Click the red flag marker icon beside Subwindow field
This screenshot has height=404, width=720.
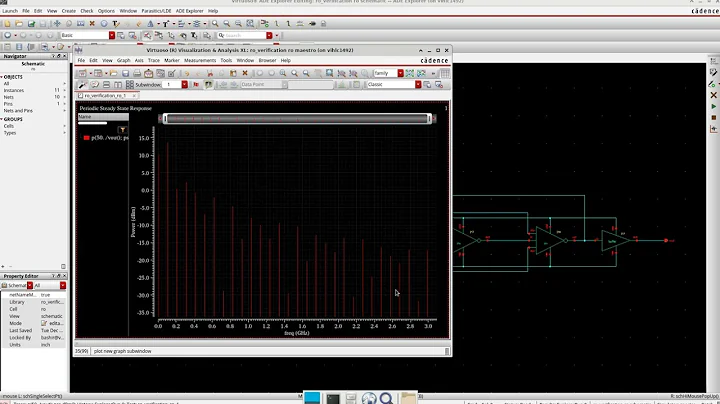[196, 84]
